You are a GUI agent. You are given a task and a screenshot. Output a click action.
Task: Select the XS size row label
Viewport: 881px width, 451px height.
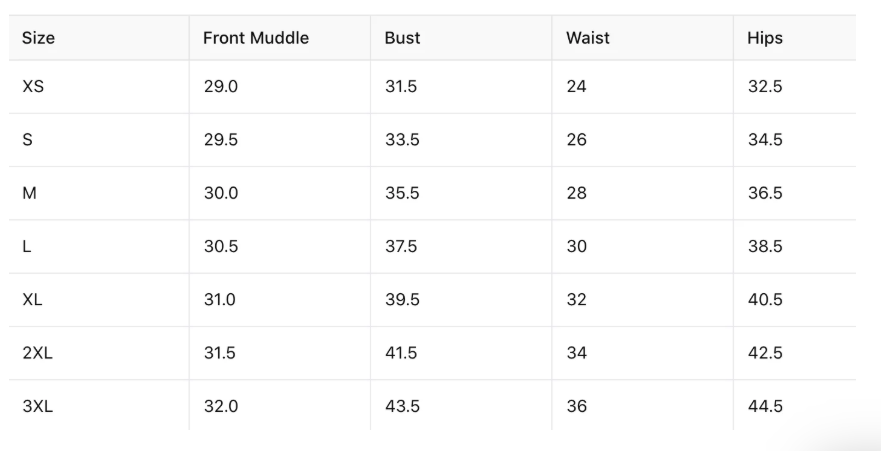click(x=33, y=87)
